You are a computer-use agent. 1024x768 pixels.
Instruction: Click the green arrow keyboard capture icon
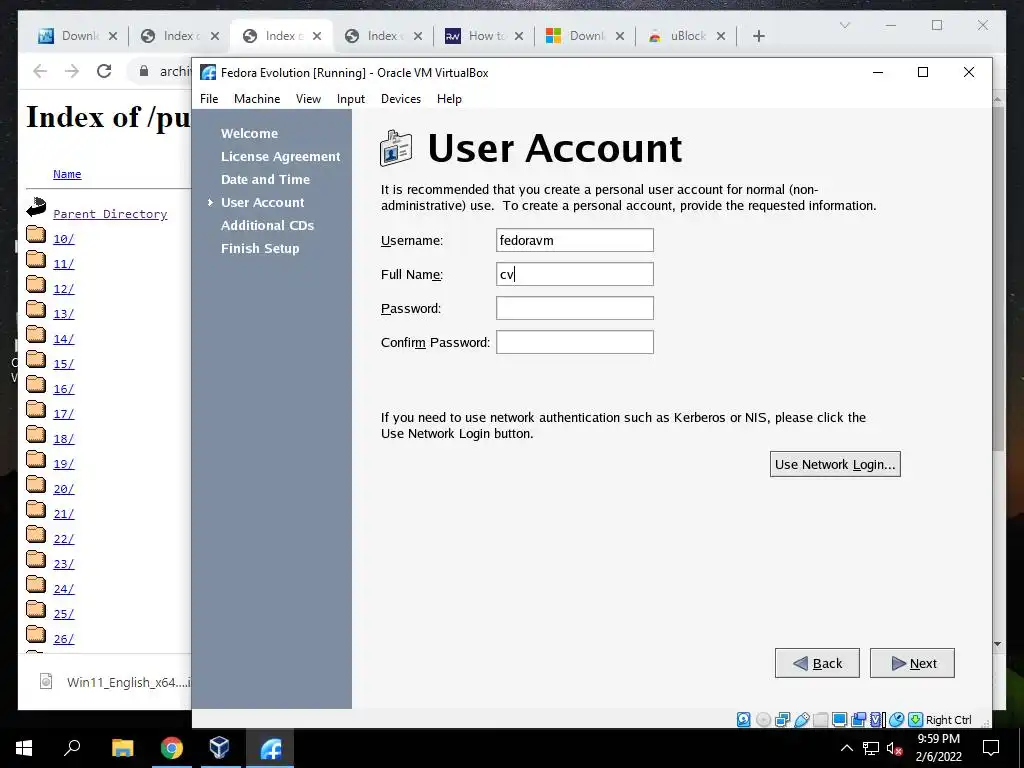click(916, 720)
